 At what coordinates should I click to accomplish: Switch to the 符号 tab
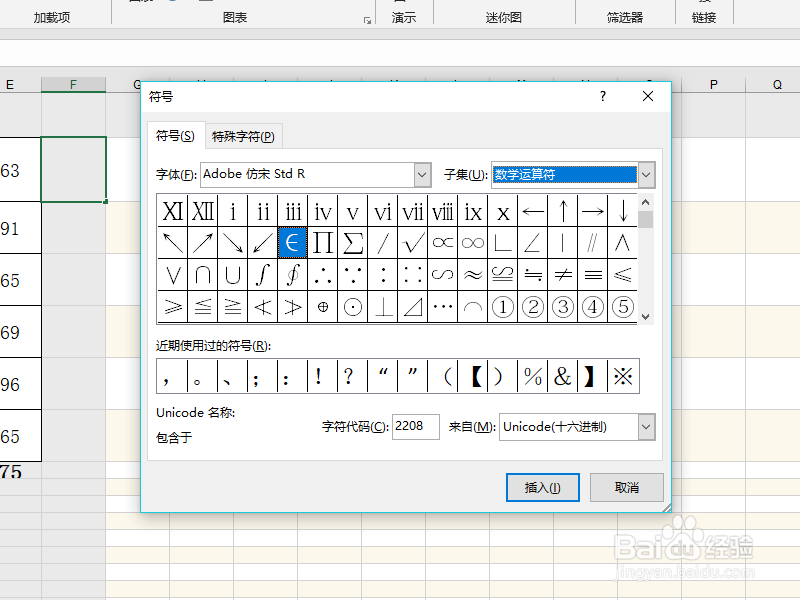point(176,136)
